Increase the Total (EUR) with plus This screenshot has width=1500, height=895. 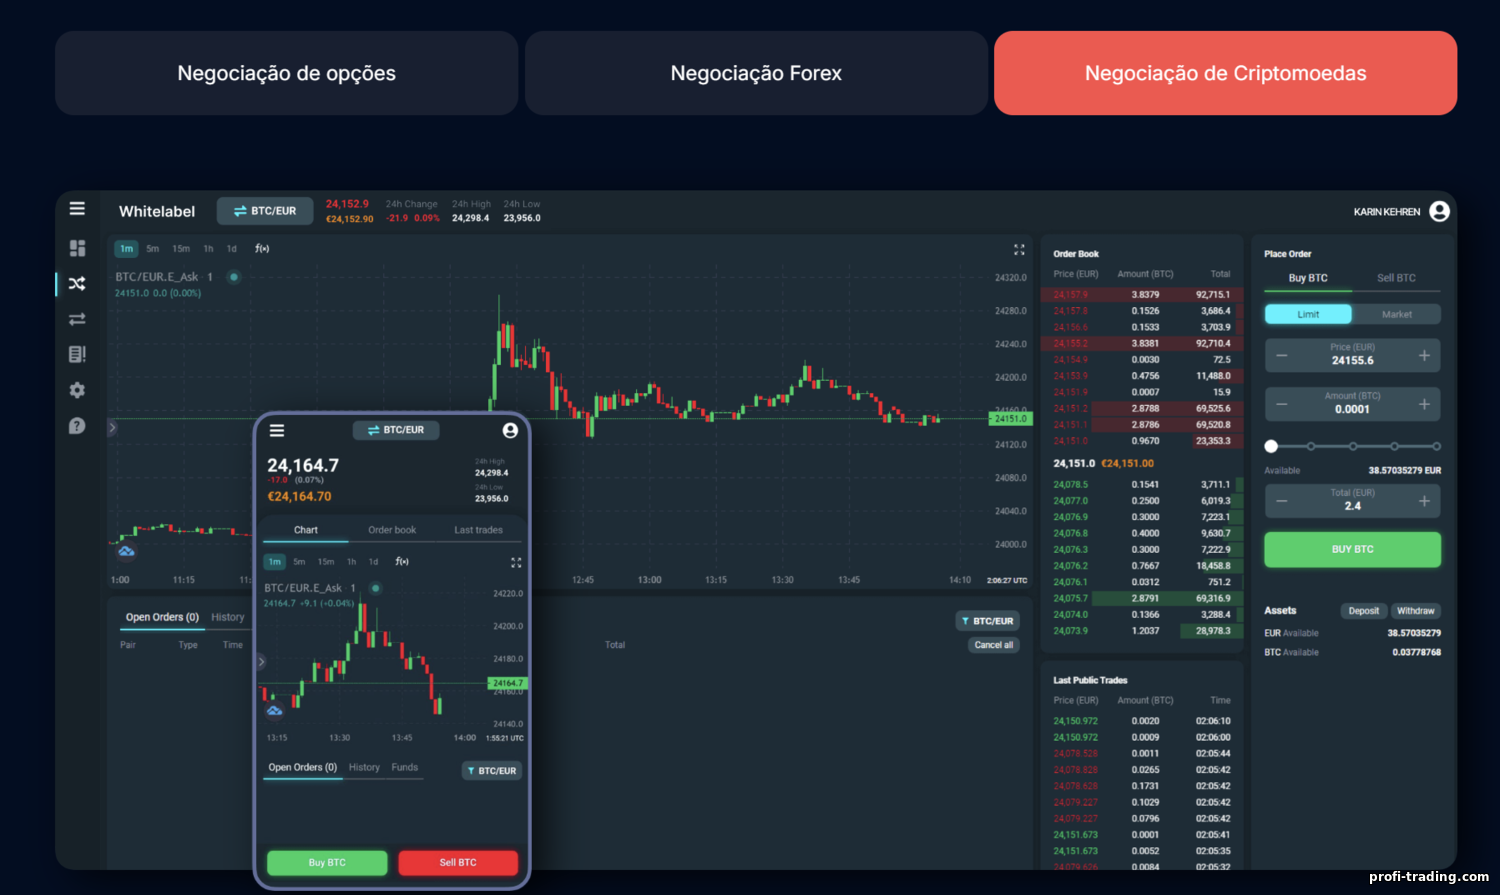click(1424, 501)
